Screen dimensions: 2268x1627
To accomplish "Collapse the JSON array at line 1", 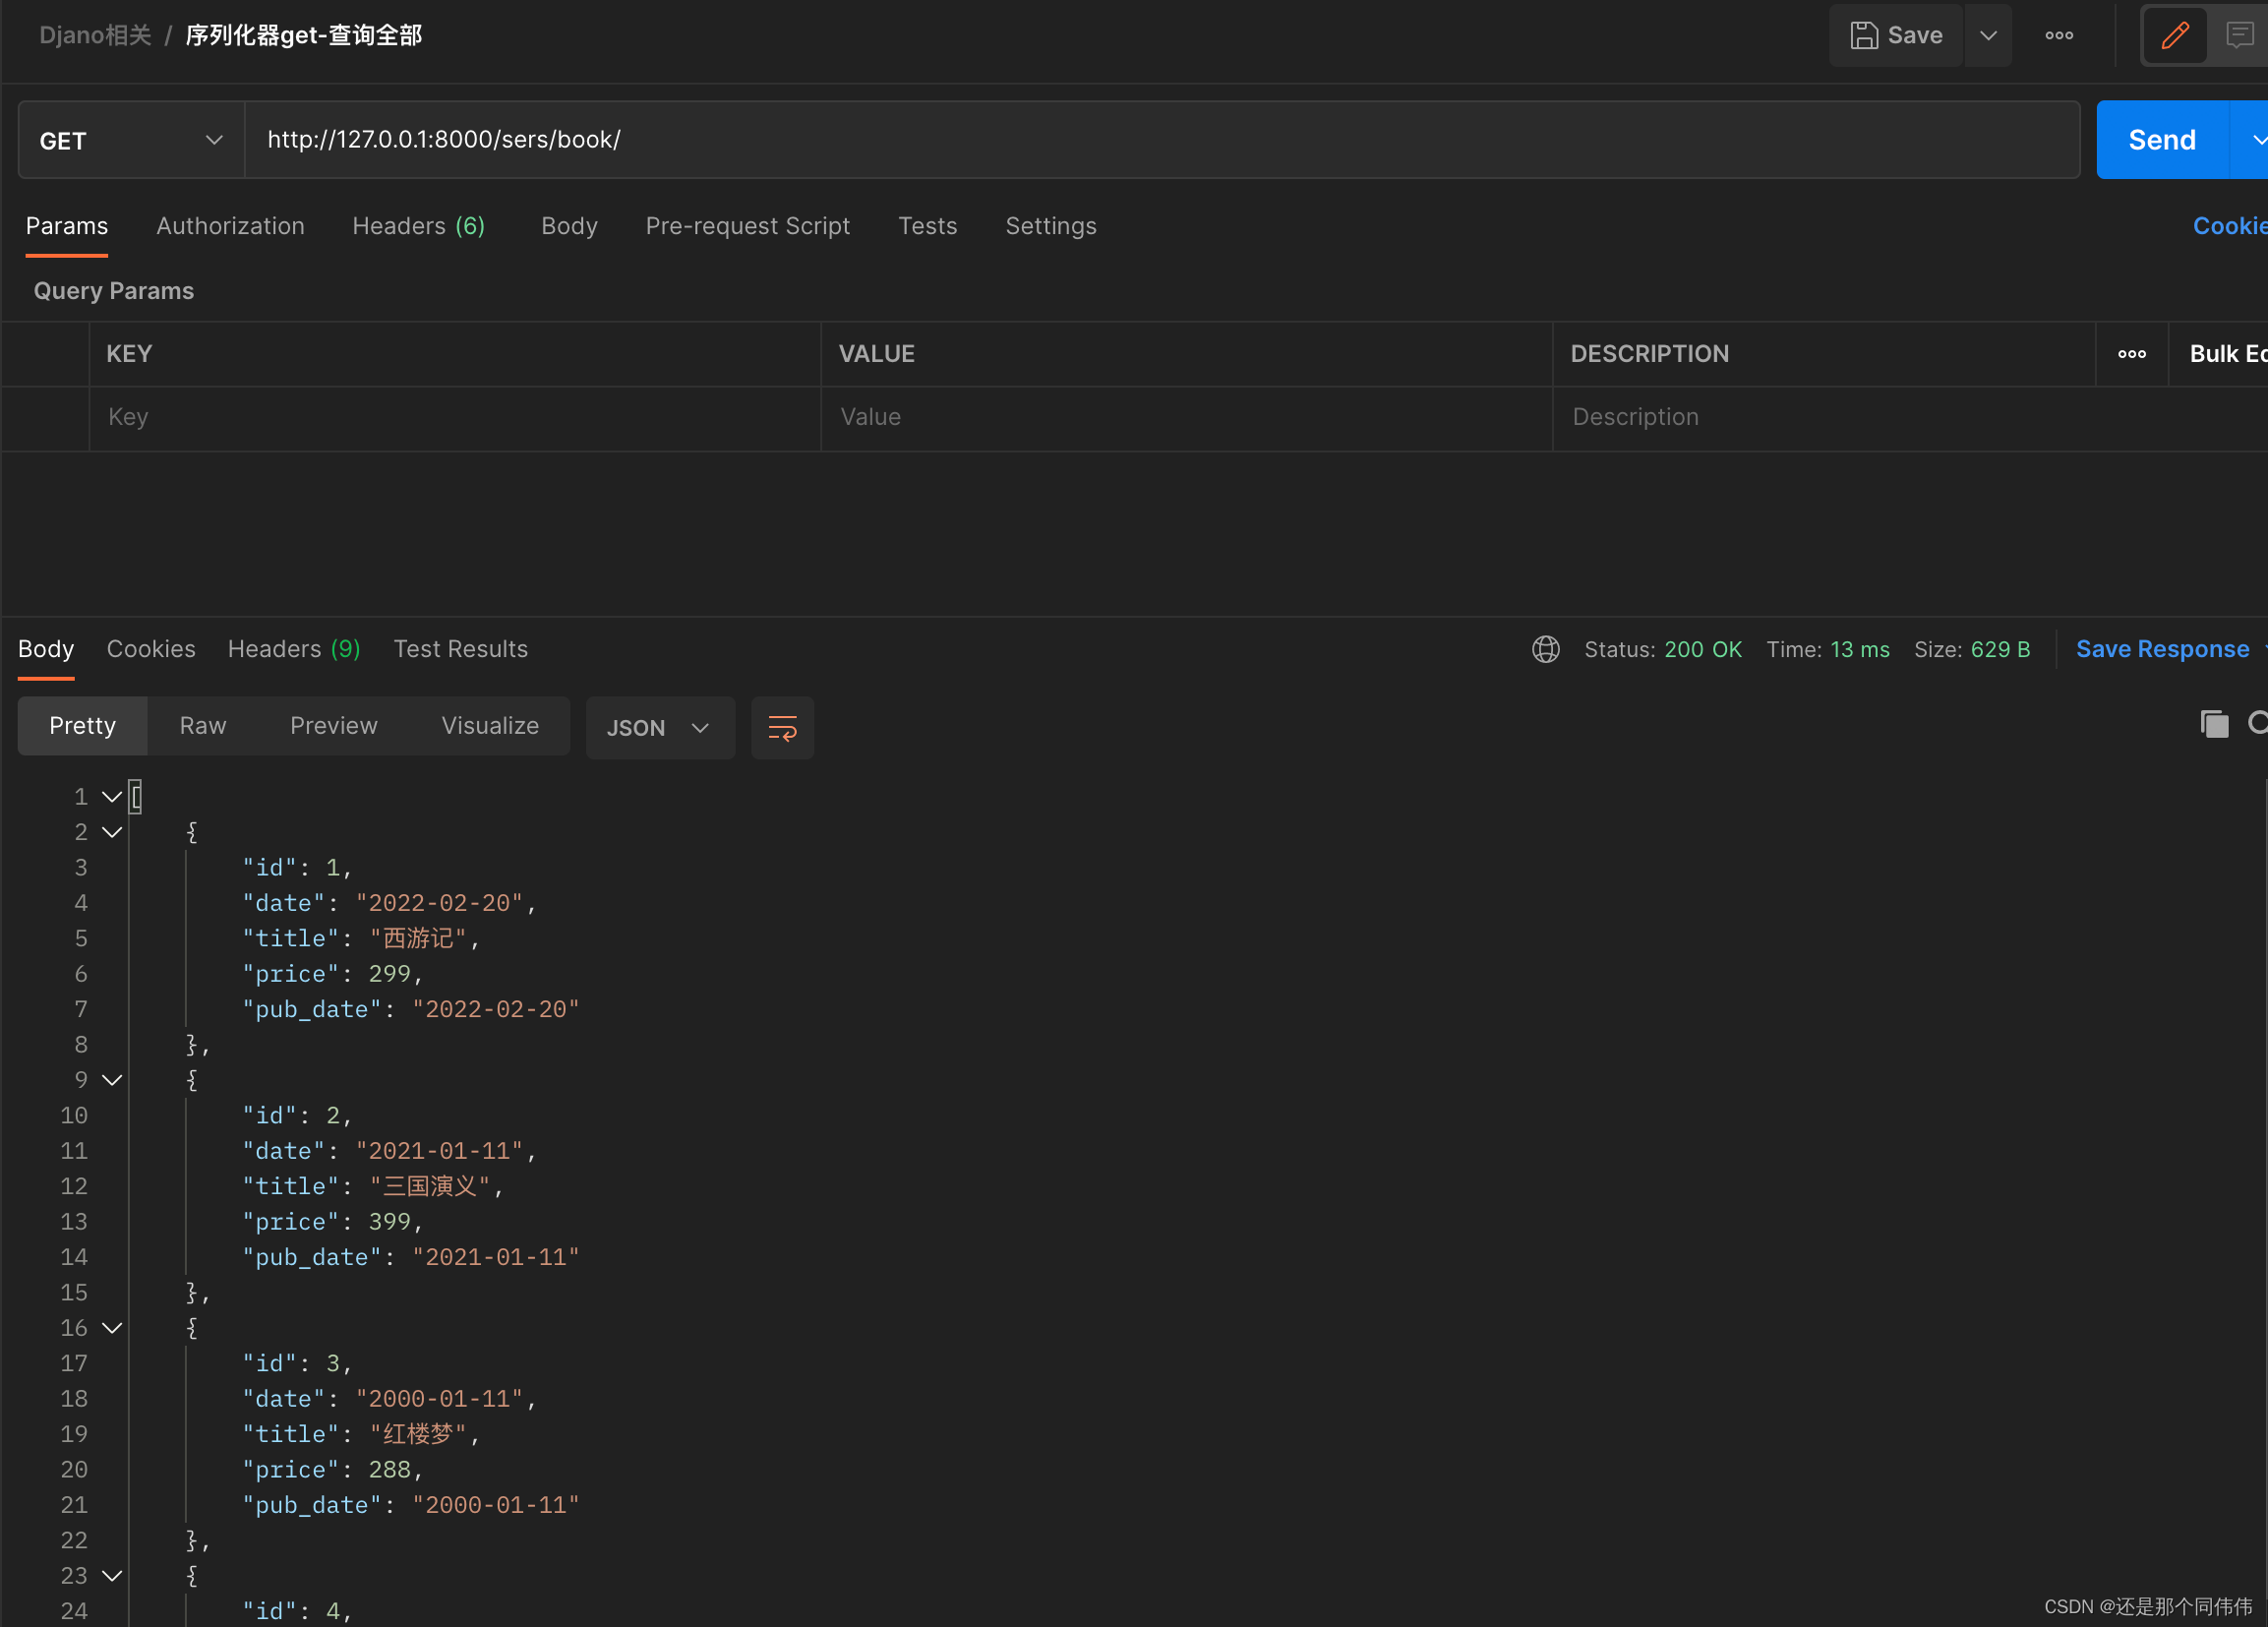I will (112, 797).
